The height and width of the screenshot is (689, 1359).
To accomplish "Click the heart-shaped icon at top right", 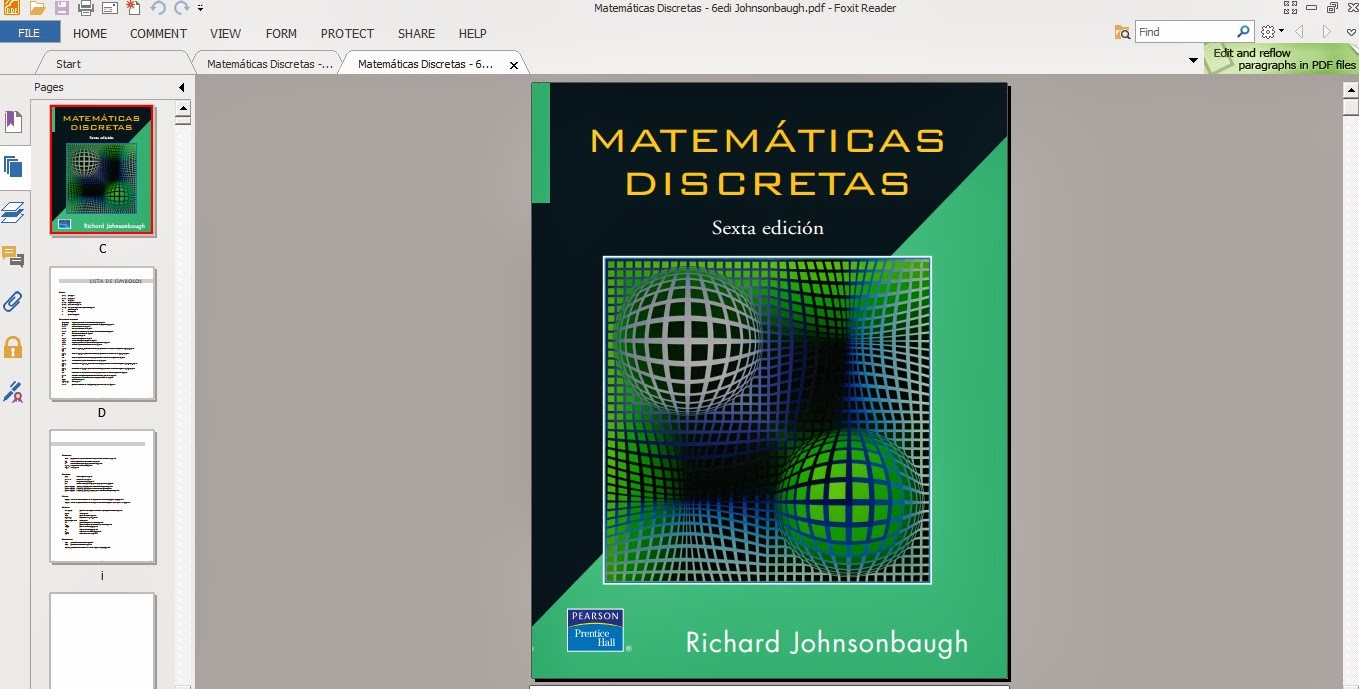I will 1350,32.
